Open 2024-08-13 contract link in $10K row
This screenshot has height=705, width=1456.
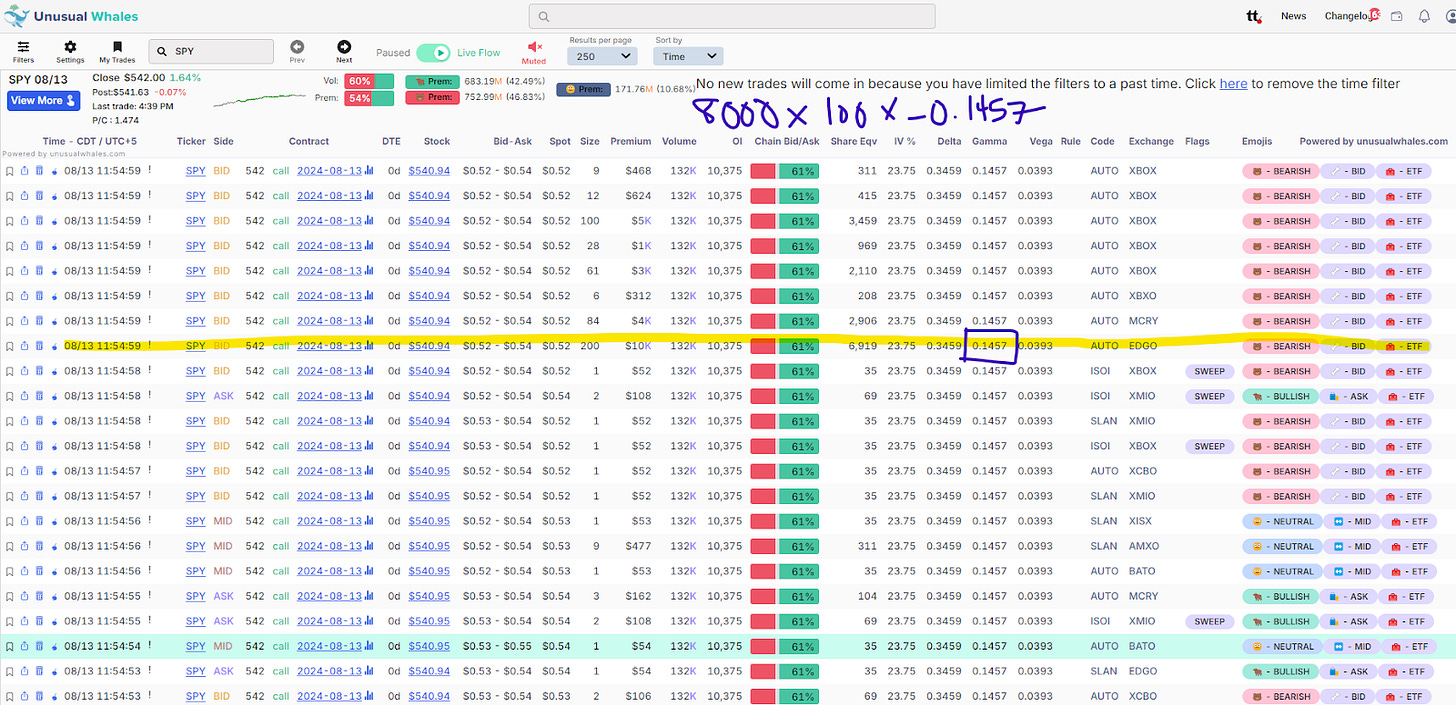point(329,346)
